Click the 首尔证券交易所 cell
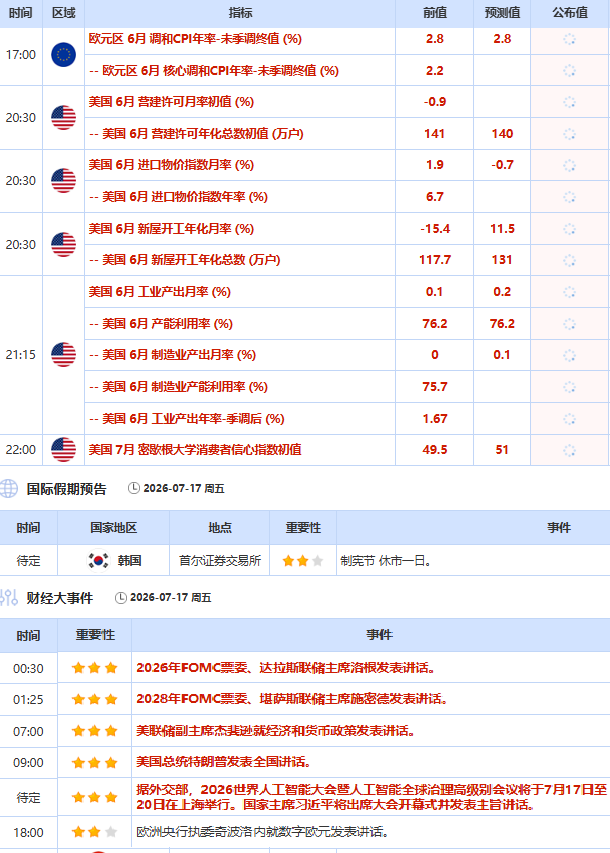610x853 pixels. click(220, 561)
